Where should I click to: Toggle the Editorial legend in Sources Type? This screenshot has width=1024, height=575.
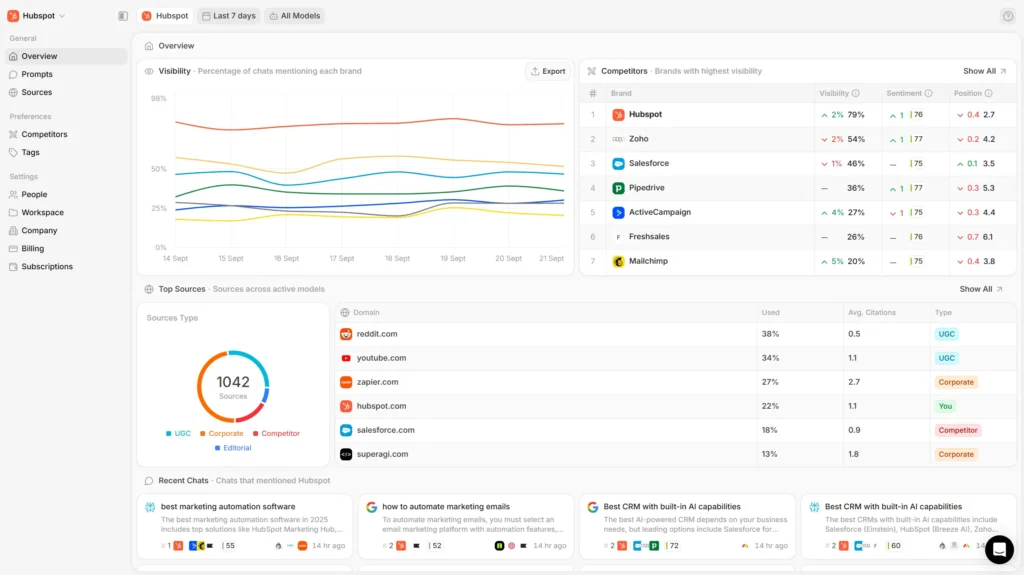[233, 448]
